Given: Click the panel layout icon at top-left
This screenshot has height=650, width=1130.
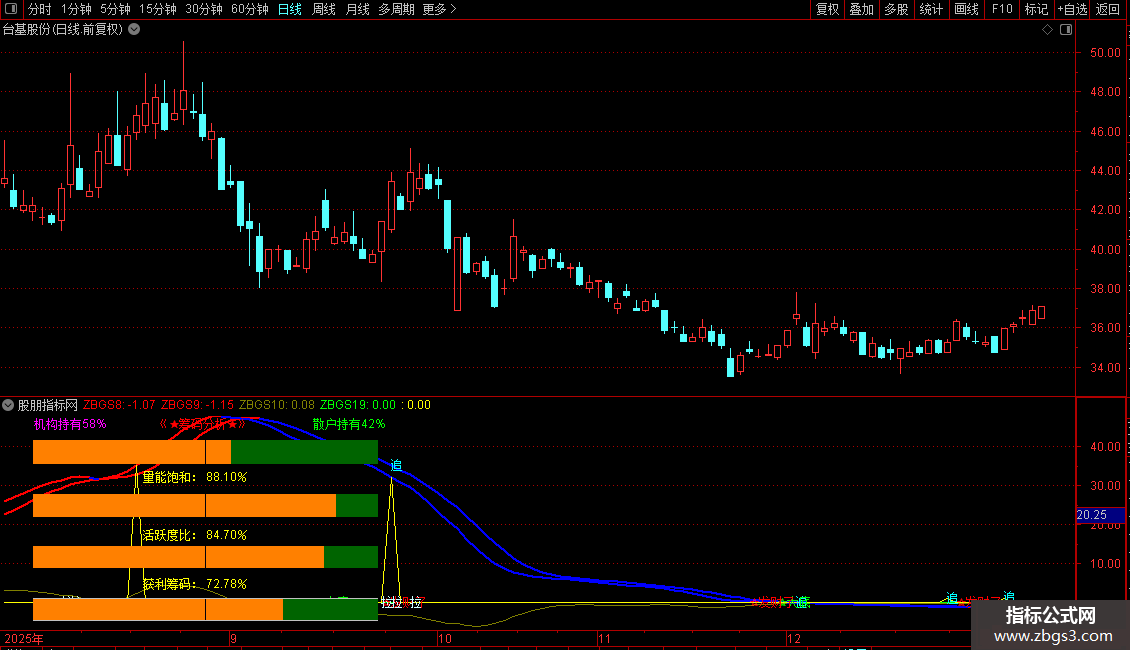Looking at the screenshot, I should tap(11, 9).
